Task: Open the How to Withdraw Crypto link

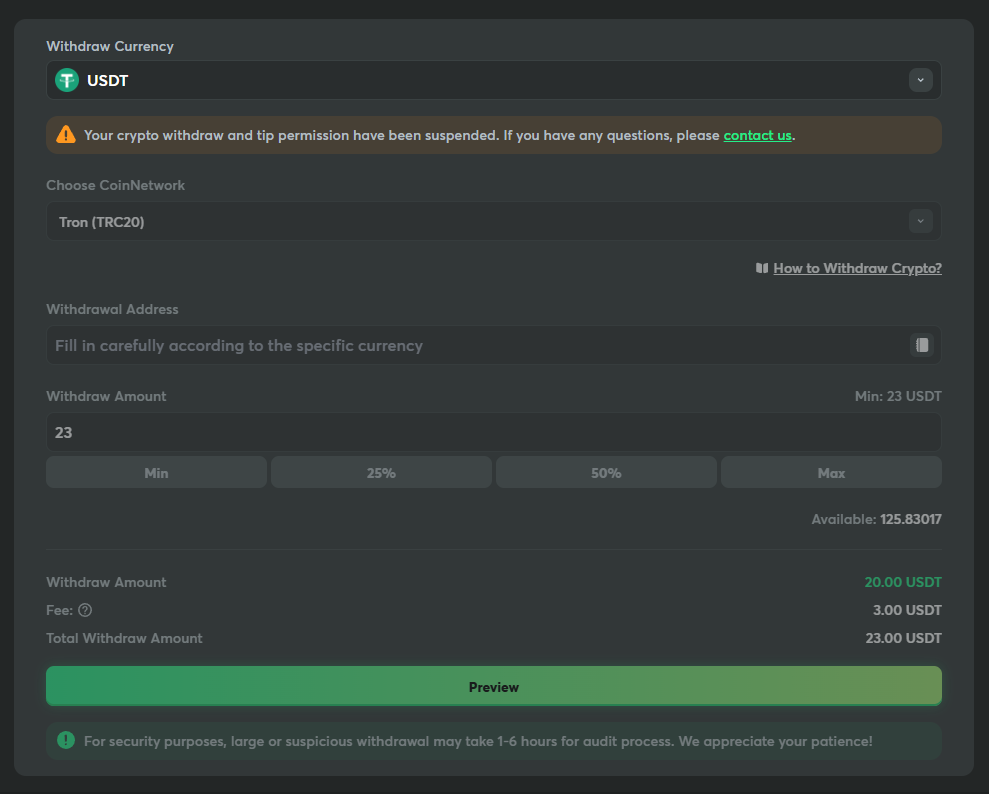Action: [x=857, y=268]
